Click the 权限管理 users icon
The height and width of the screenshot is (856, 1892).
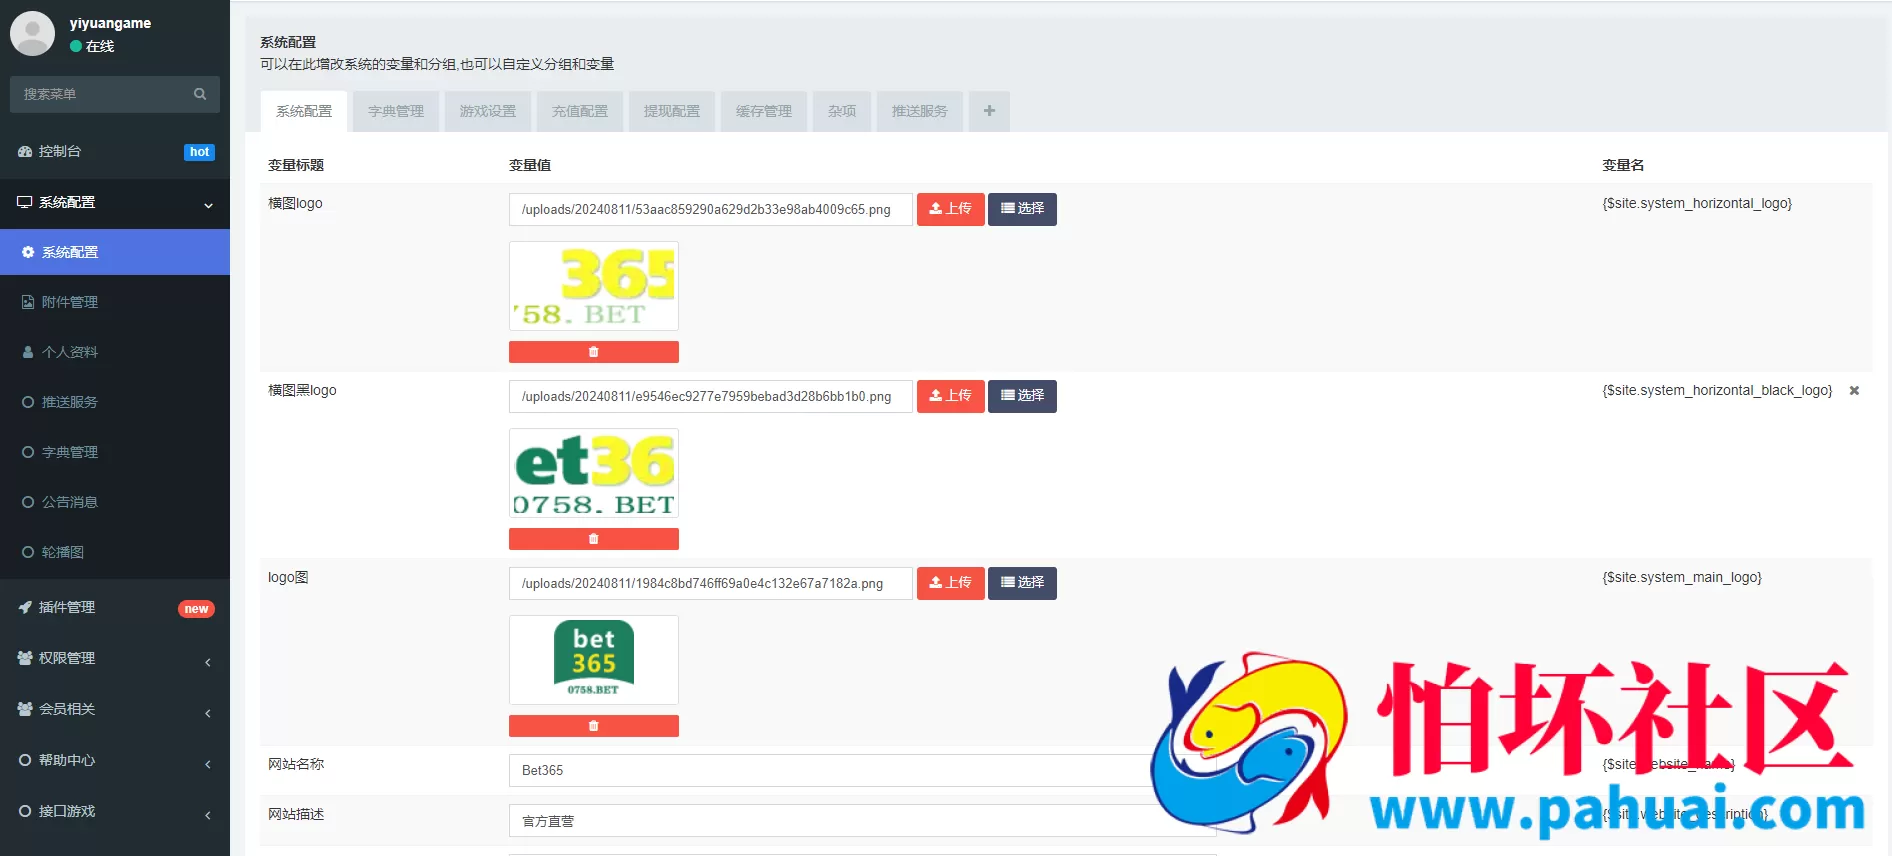tap(25, 658)
